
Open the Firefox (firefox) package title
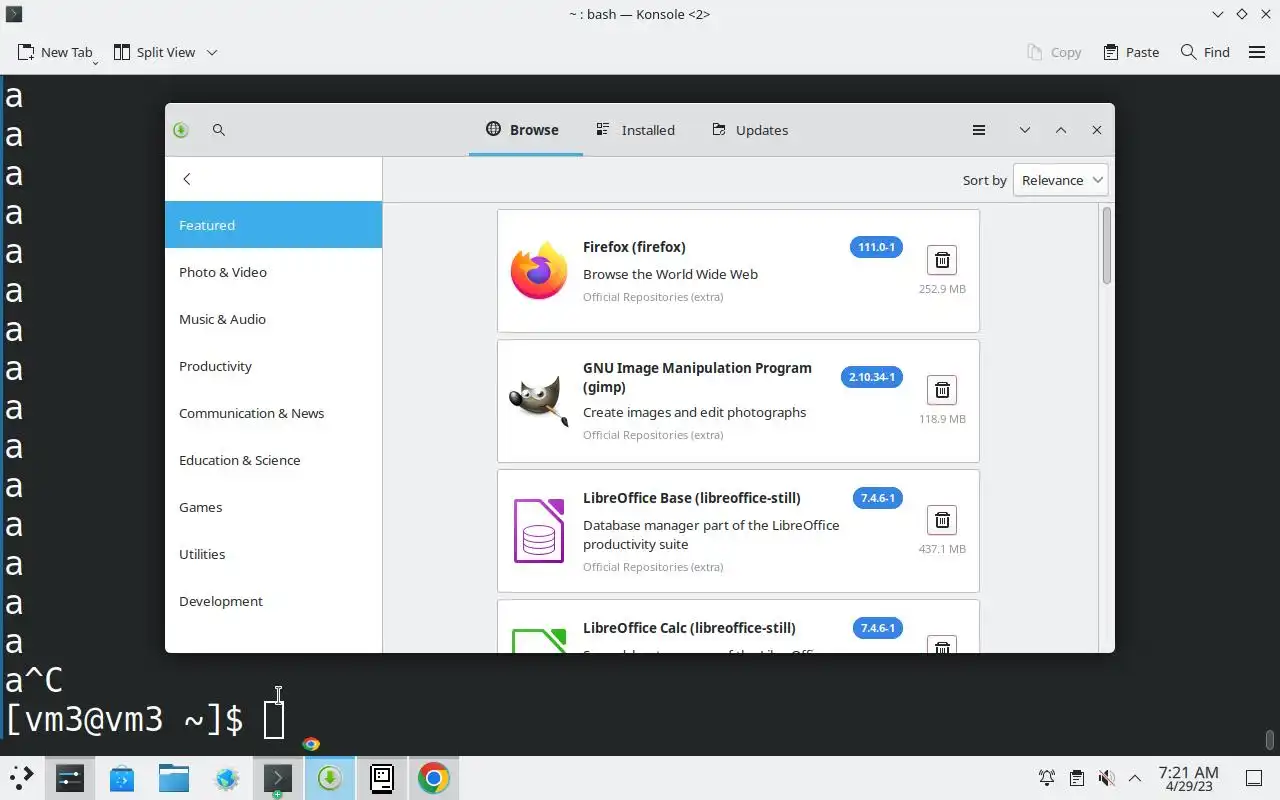[634, 247]
